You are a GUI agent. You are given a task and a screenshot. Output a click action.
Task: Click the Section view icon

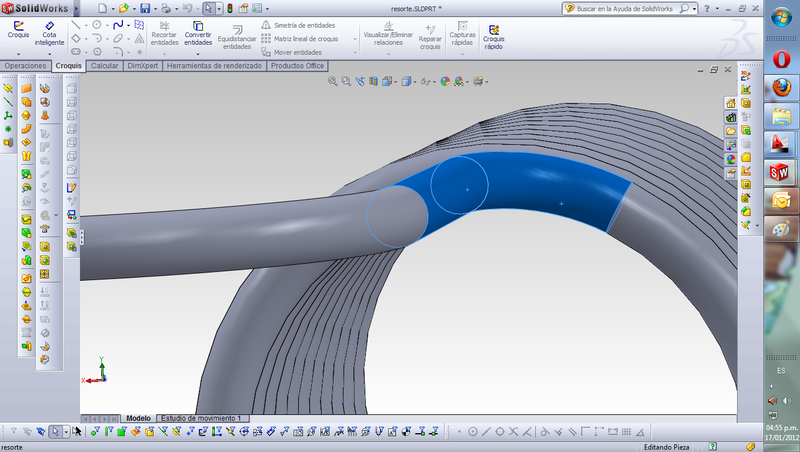tap(373, 81)
